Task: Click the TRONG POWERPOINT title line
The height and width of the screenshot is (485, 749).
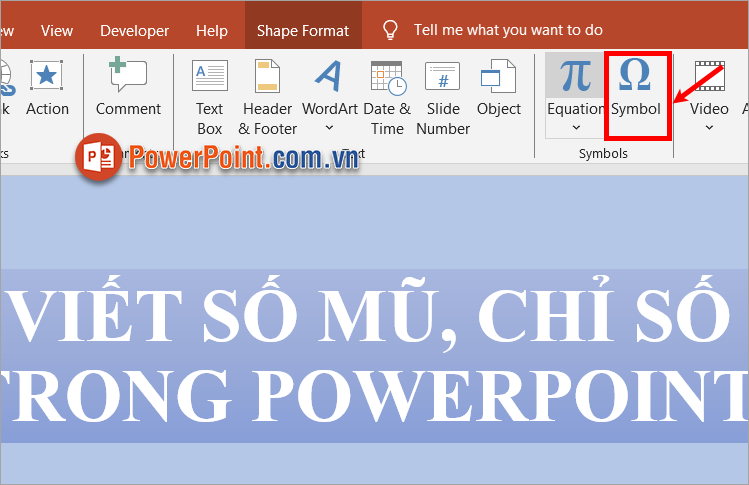Action: point(374,396)
